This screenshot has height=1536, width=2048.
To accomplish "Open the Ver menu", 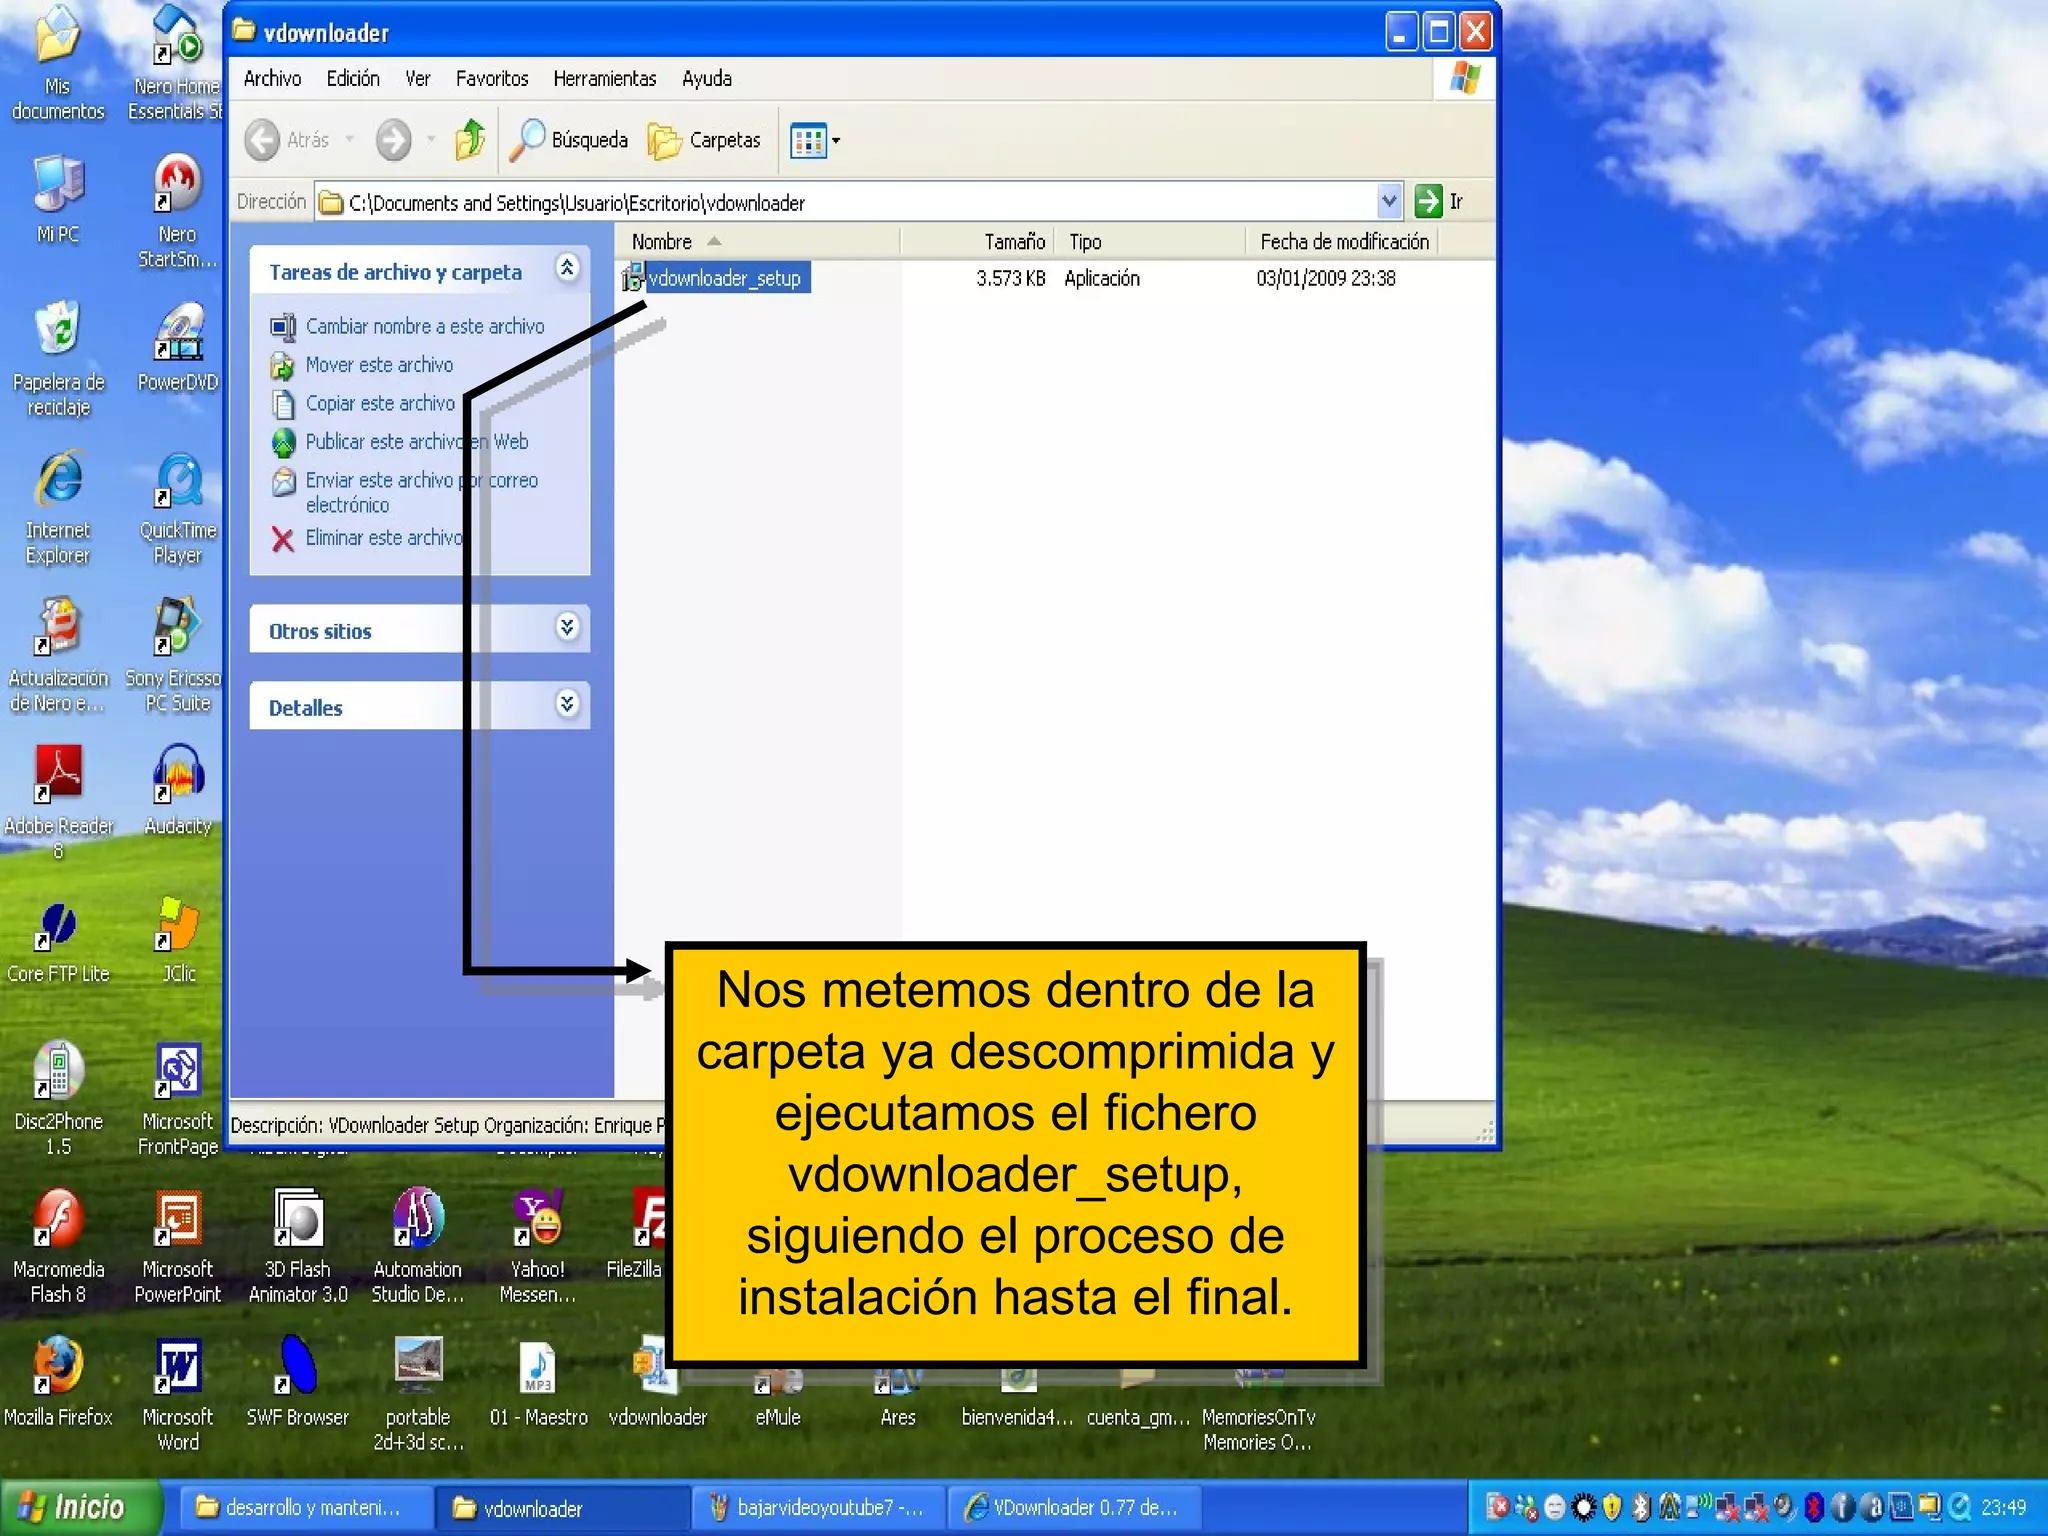I will point(417,79).
